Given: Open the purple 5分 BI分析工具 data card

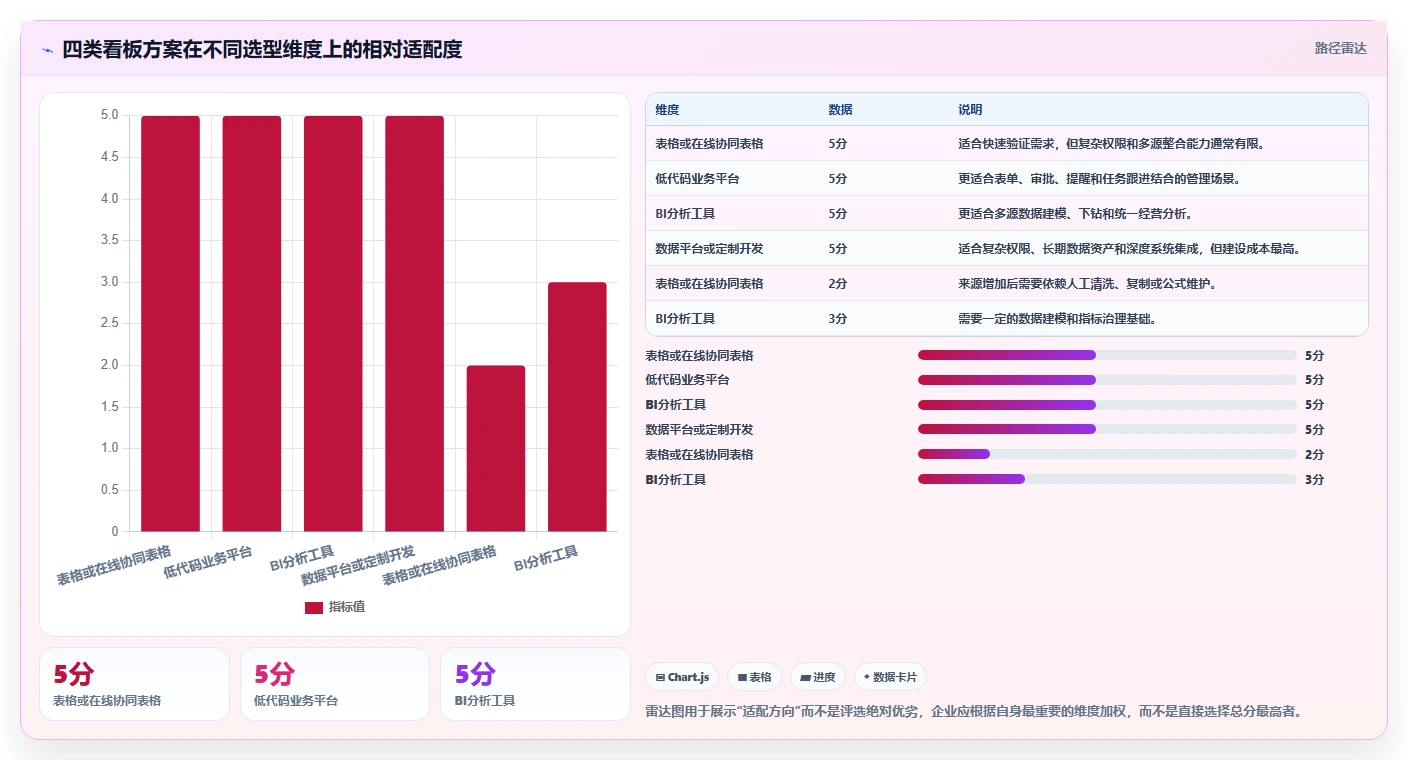Looking at the screenshot, I should [x=535, y=684].
